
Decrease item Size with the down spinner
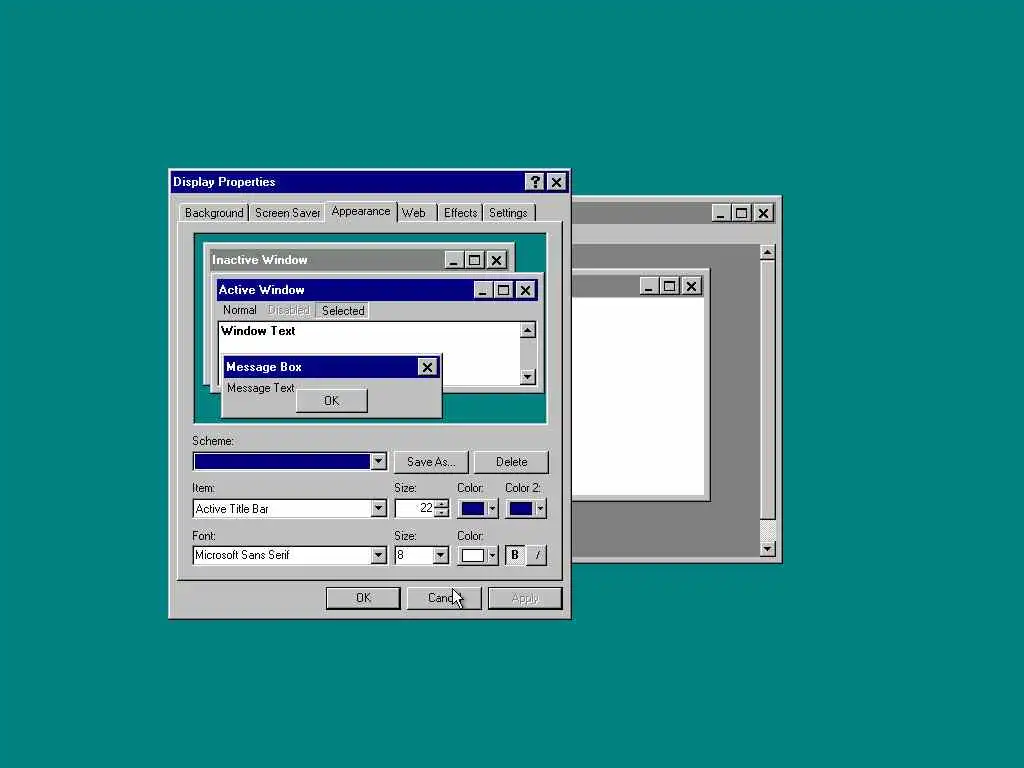[x=441, y=513]
